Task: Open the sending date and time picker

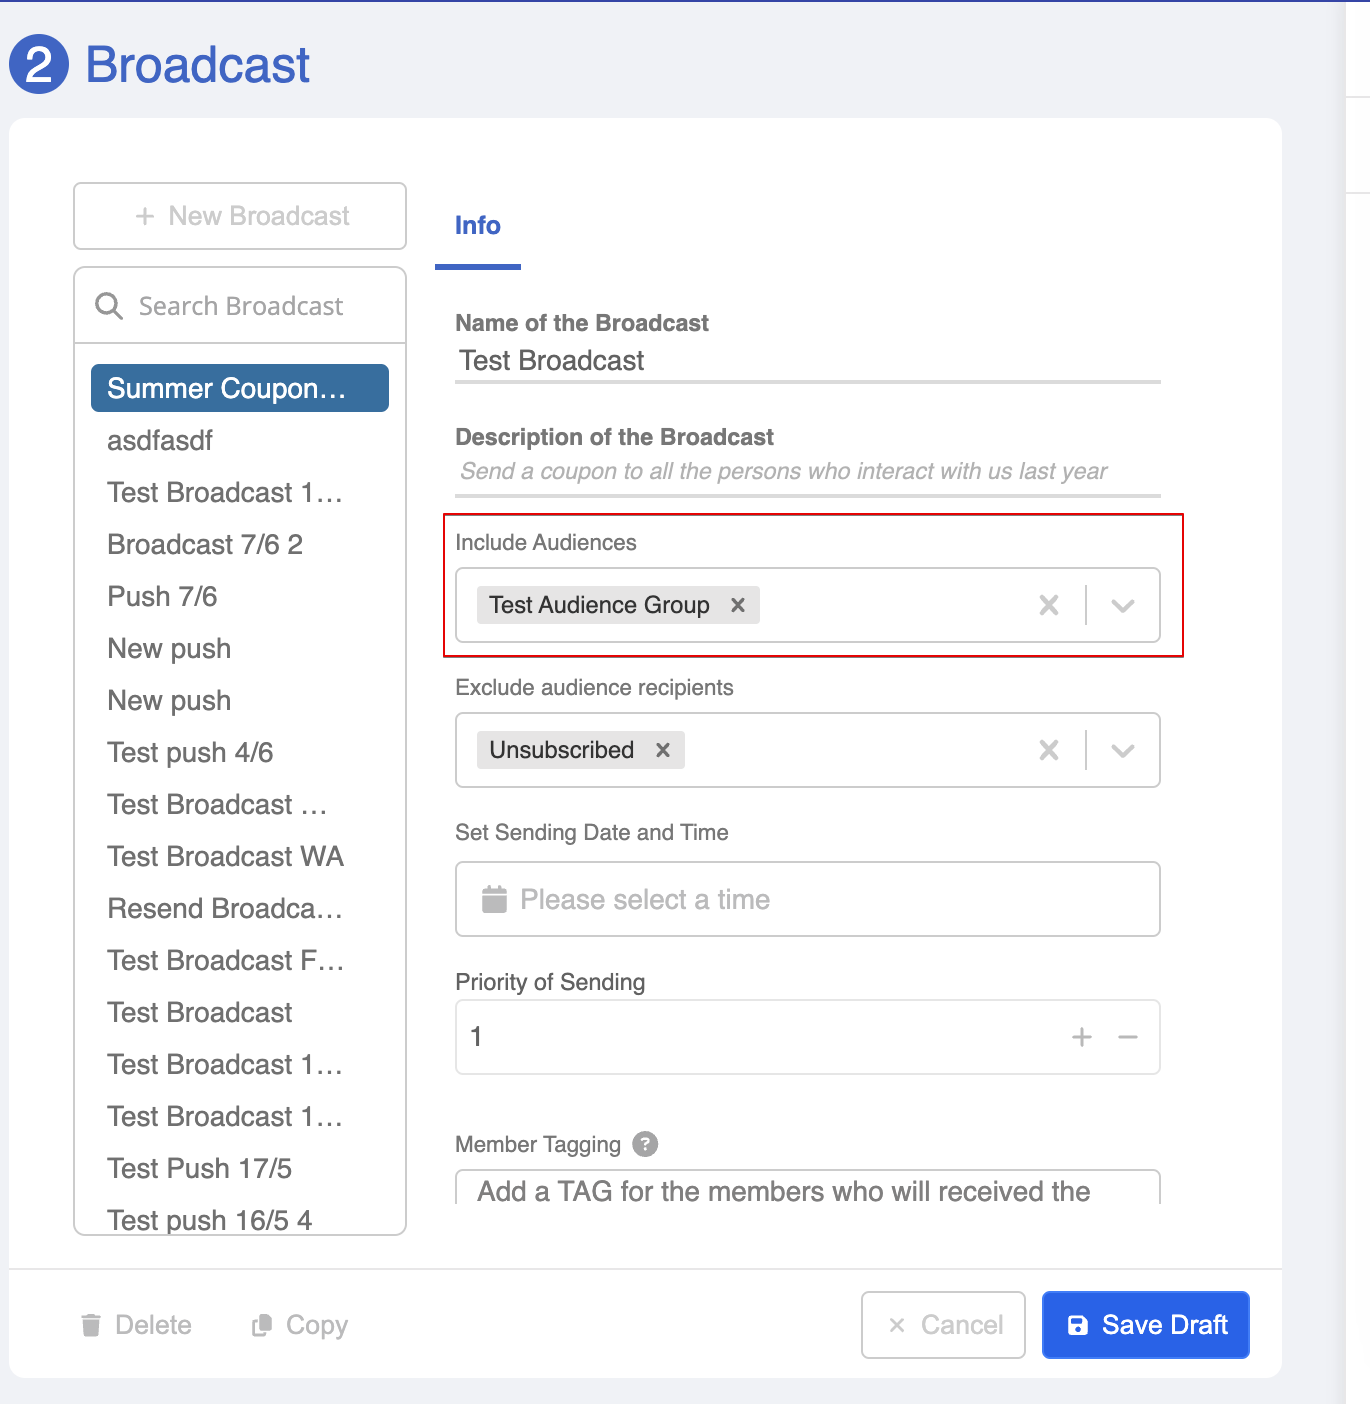Action: point(807,899)
